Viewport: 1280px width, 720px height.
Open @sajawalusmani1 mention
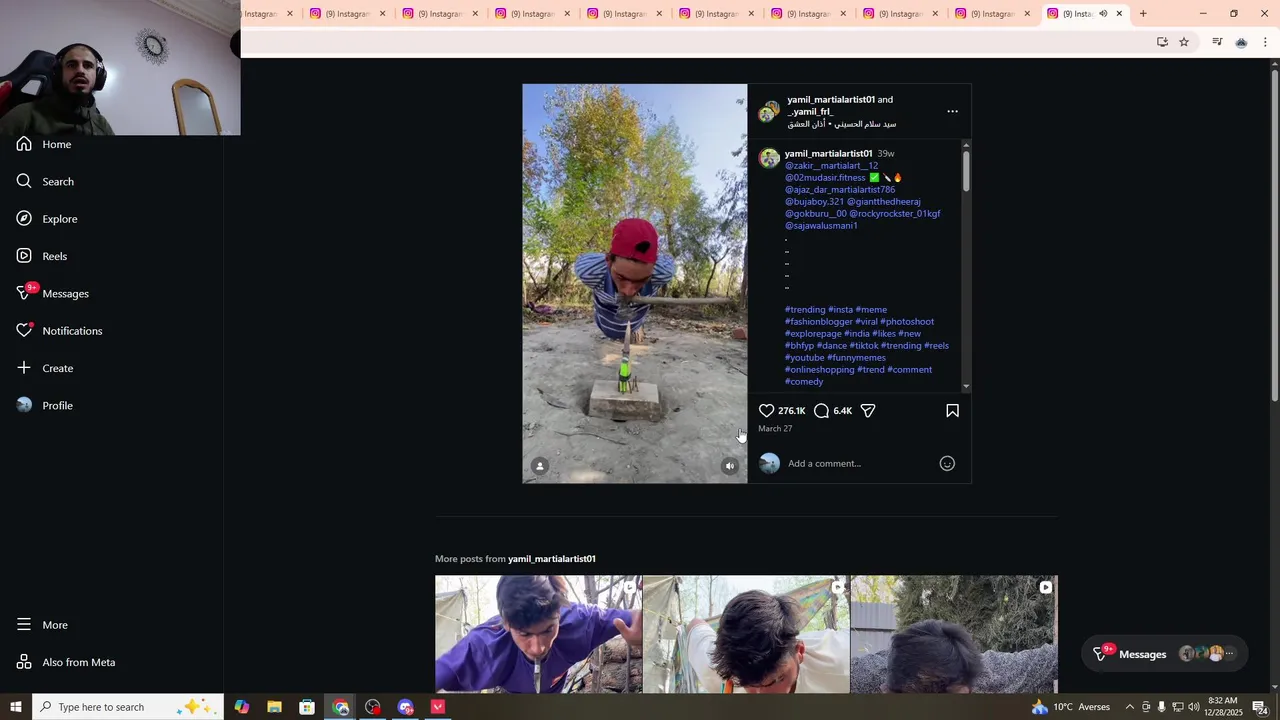(821, 226)
